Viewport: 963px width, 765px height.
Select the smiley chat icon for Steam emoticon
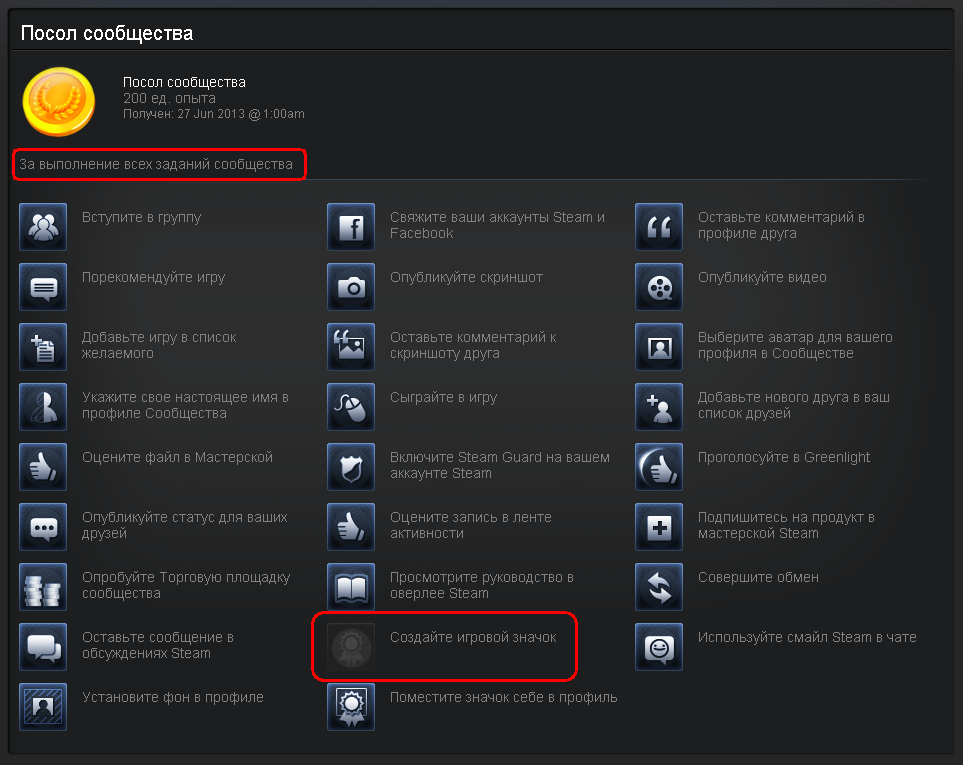tap(659, 647)
